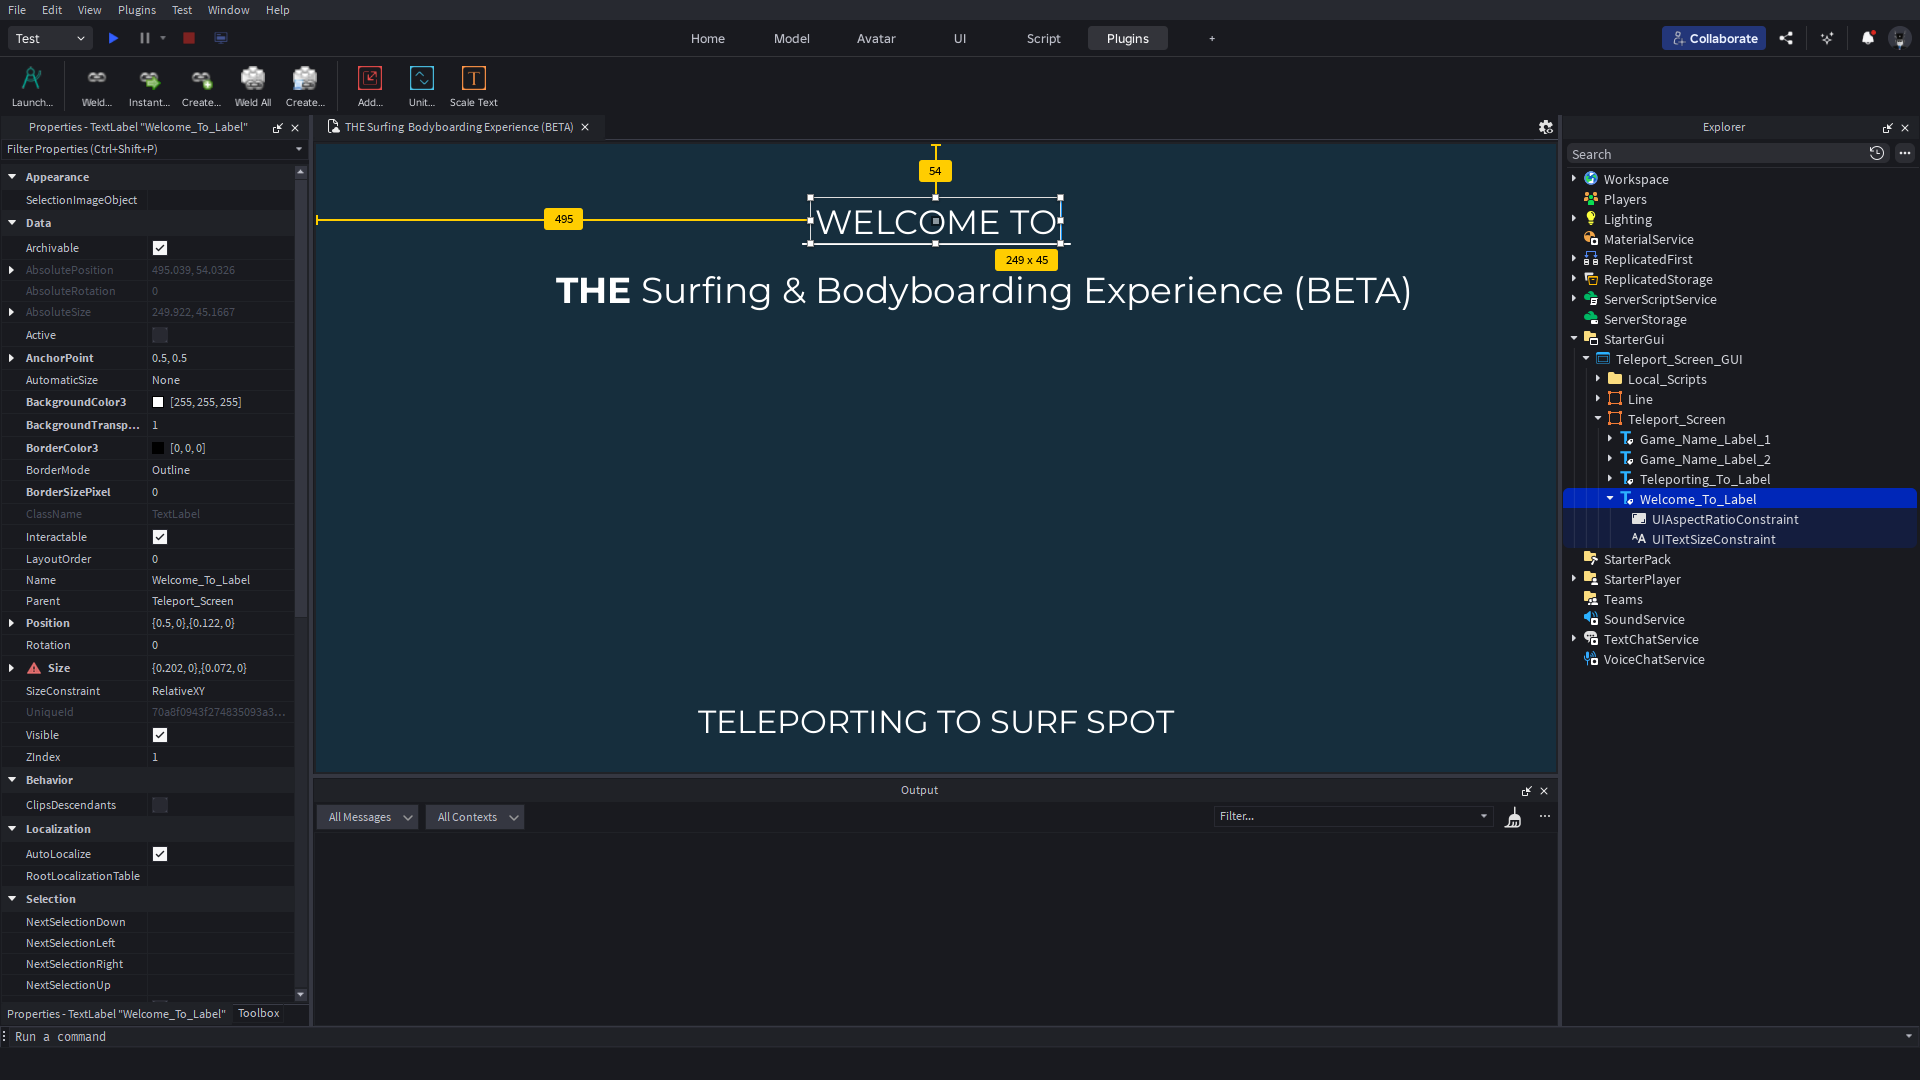Select the Workspace service icon row
This screenshot has width=1920, height=1080.
pos(1741,179)
